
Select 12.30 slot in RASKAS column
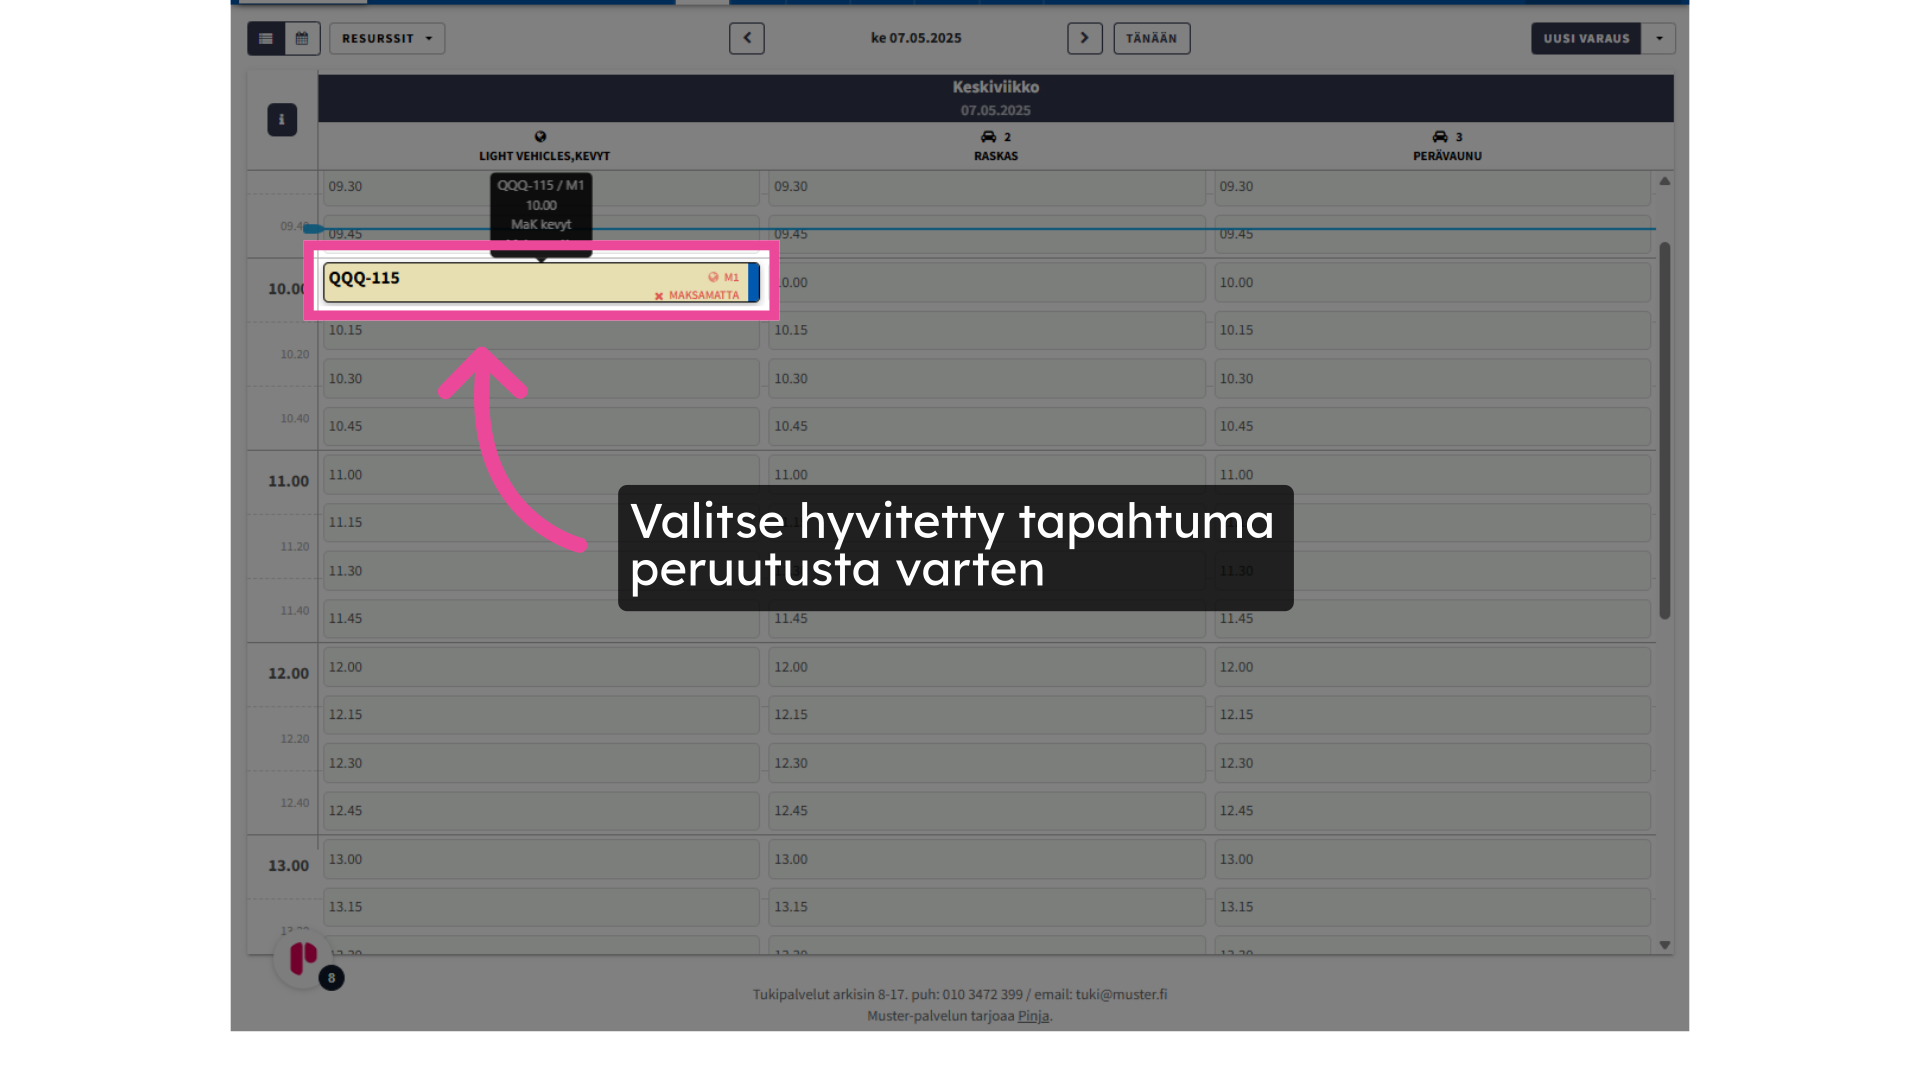coord(987,763)
